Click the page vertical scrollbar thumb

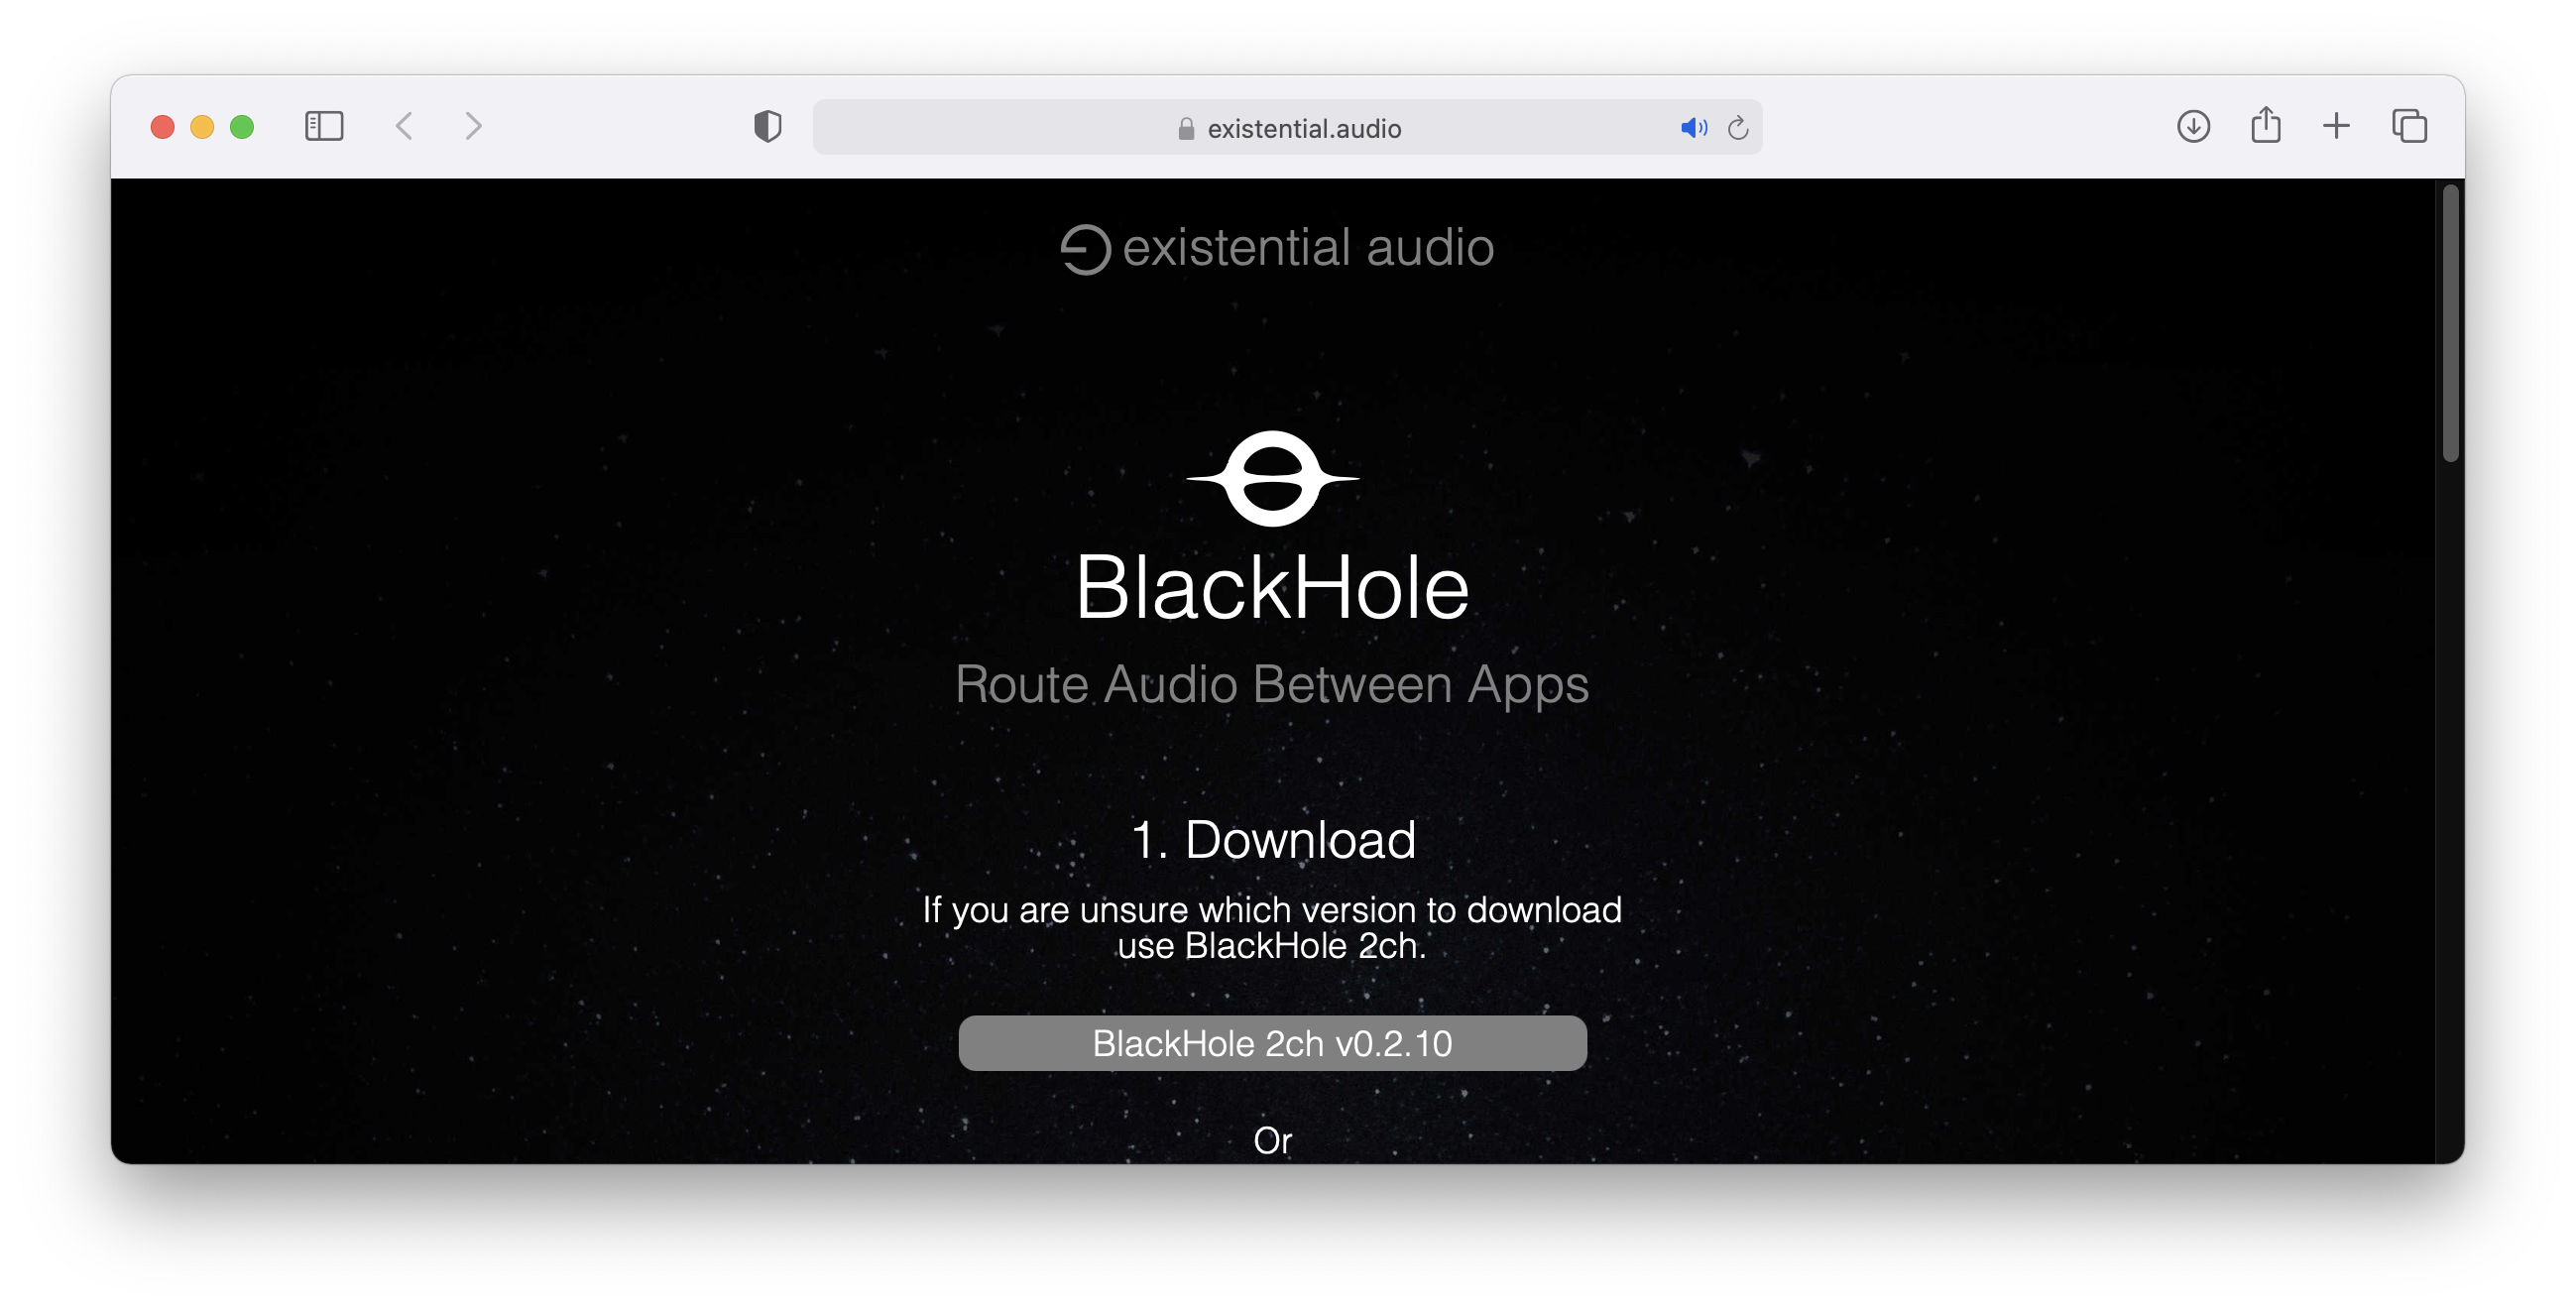2449,322
